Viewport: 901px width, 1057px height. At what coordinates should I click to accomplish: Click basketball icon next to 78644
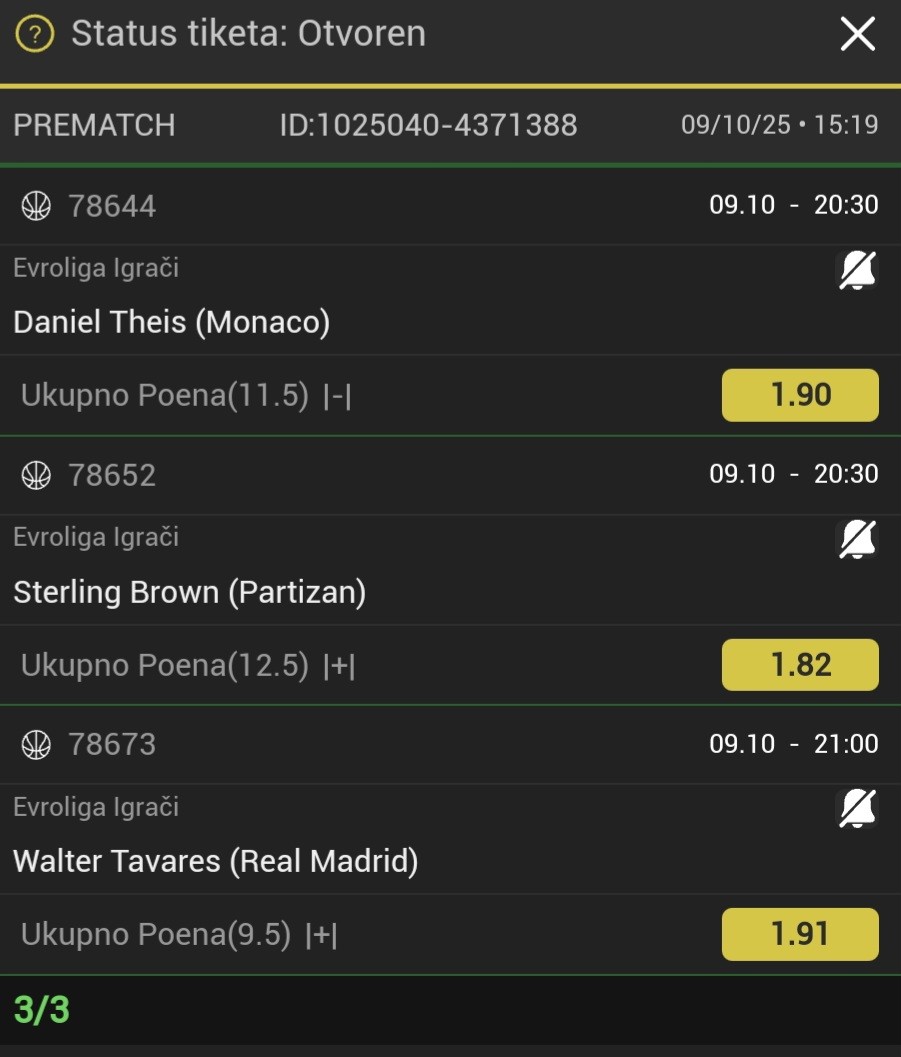tap(36, 206)
